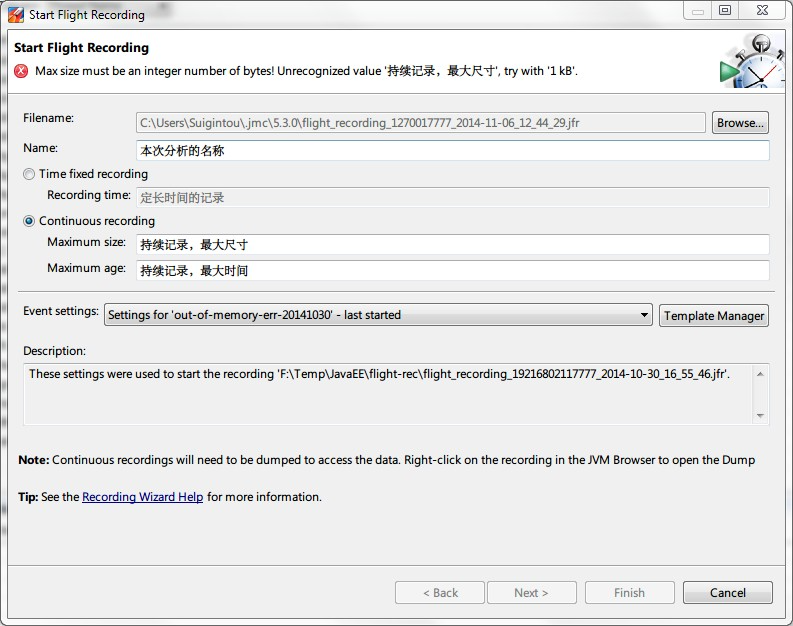Click the greyed Next > button
This screenshot has height=626, width=793.
click(532, 593)
